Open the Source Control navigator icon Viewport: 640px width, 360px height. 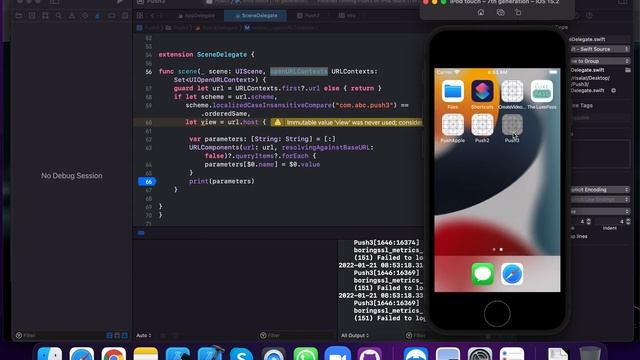32,16
